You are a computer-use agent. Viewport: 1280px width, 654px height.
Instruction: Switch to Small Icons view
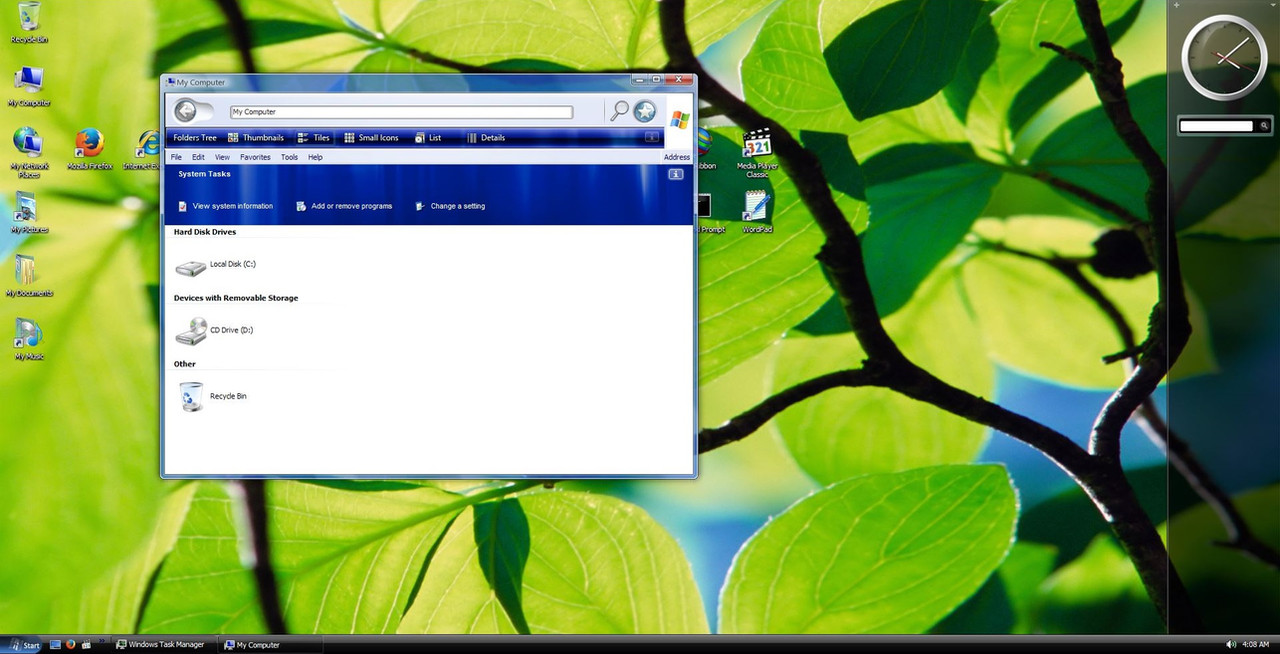pyautogui.click(x=371, y=138)
